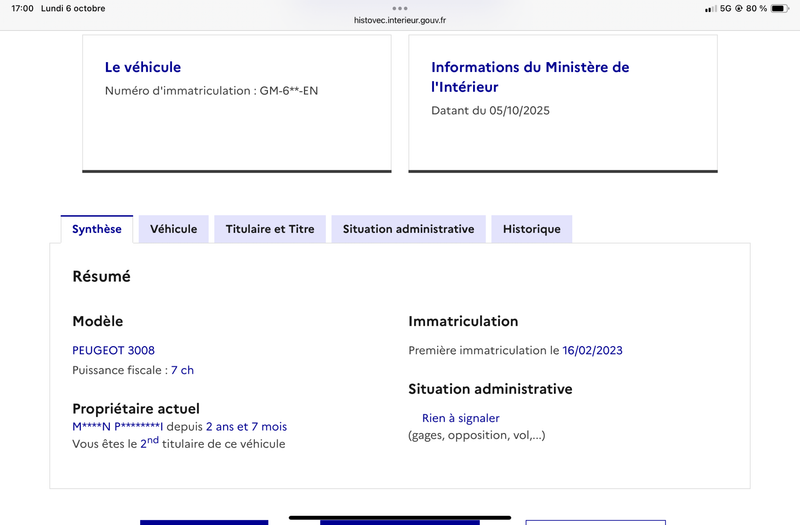Click the partially visible outlined button bottom right

pos(595,522)
